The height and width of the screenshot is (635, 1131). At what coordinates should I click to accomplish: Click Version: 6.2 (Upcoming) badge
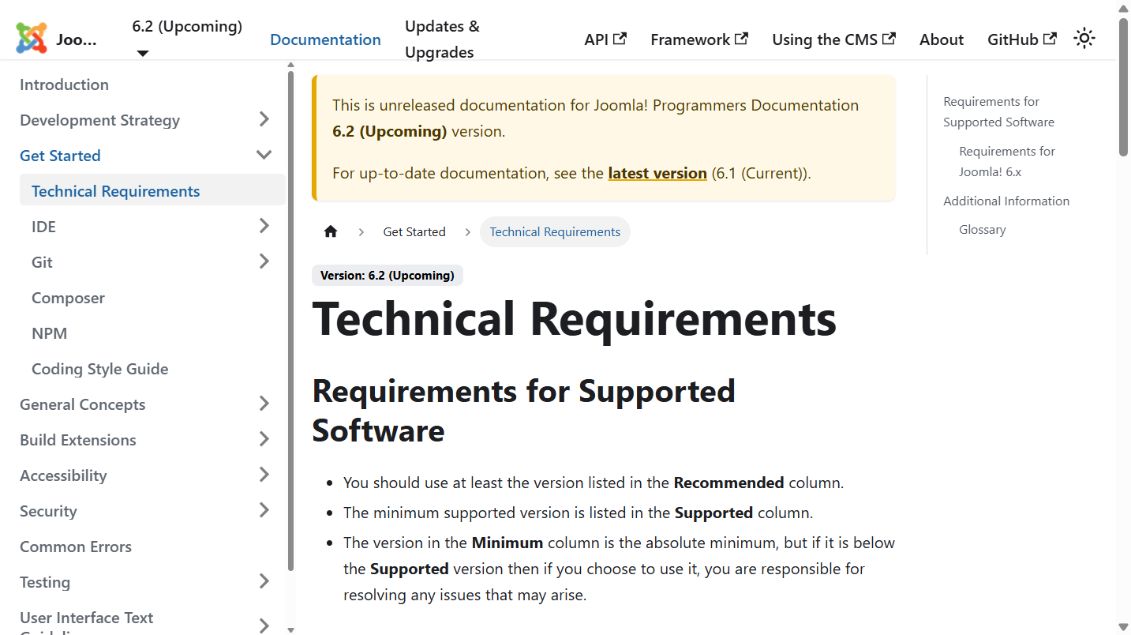[387, 276]
